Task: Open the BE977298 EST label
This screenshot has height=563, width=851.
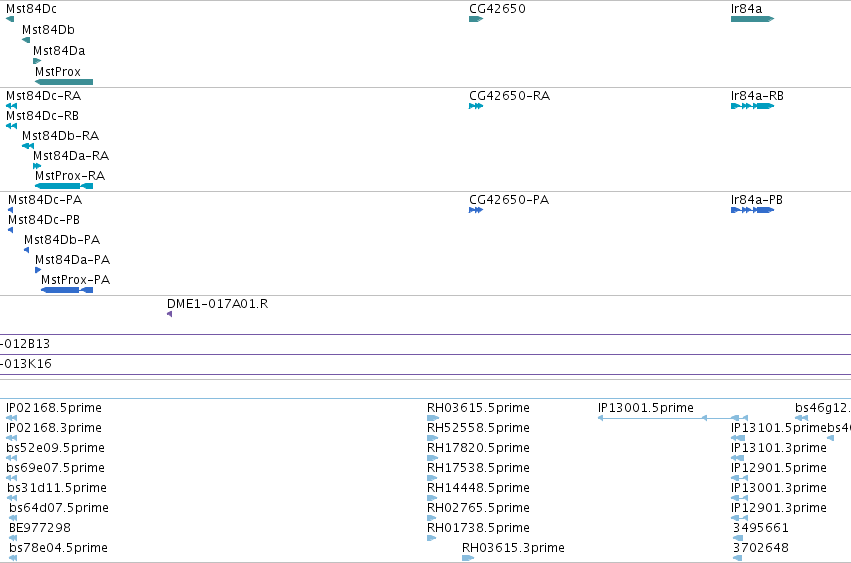Action: click(x=40, y=528)
